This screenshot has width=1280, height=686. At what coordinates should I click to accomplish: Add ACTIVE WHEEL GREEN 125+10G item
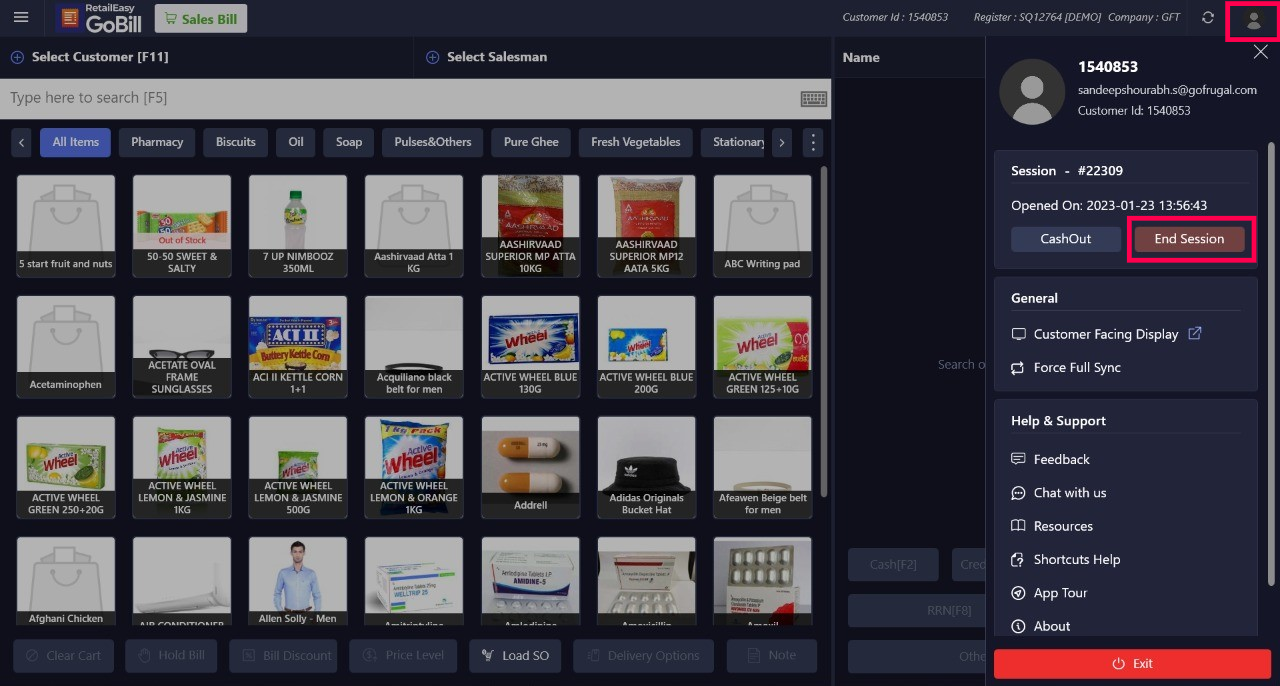(x=762, y=346)
